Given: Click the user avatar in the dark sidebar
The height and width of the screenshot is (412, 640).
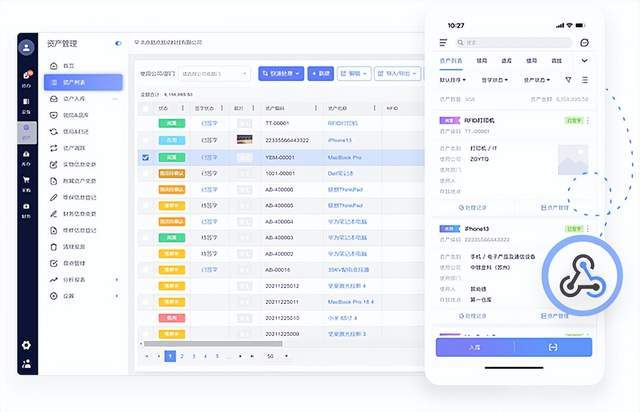Looking at the screenshot, I should click(x=26, y=47).
